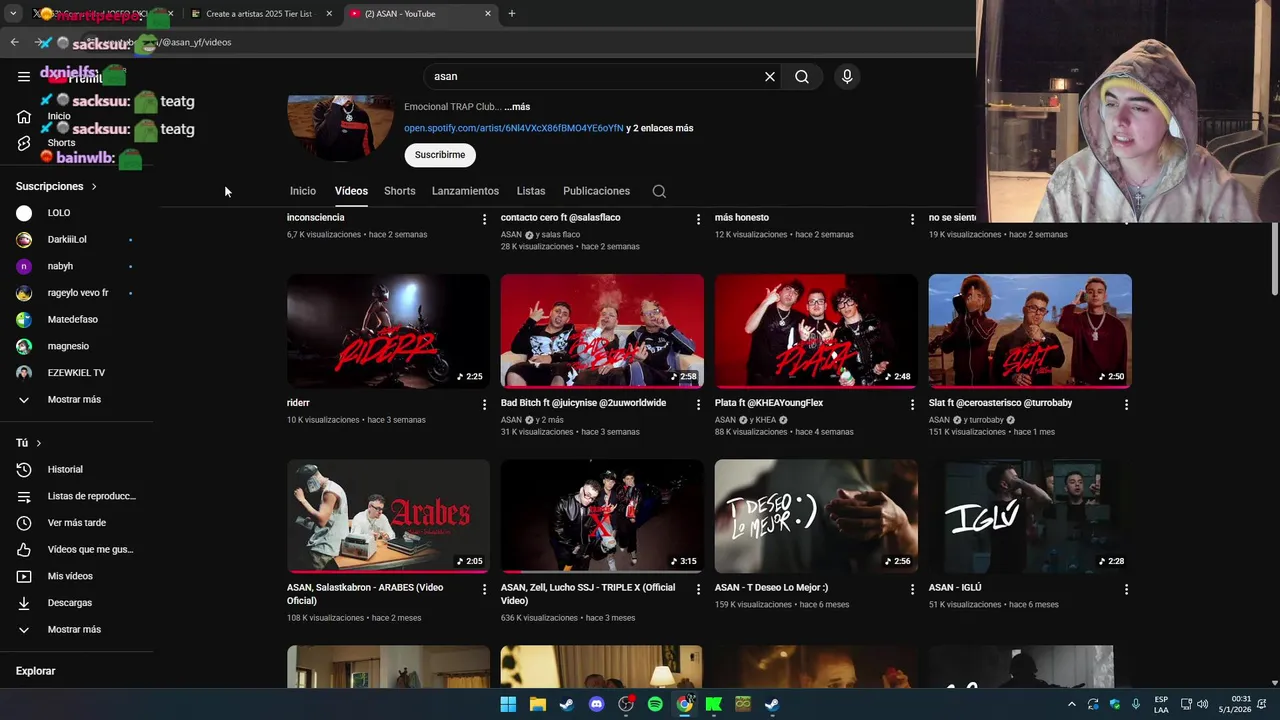Open Spotify from the taskbar

click(x=655, y=704)
